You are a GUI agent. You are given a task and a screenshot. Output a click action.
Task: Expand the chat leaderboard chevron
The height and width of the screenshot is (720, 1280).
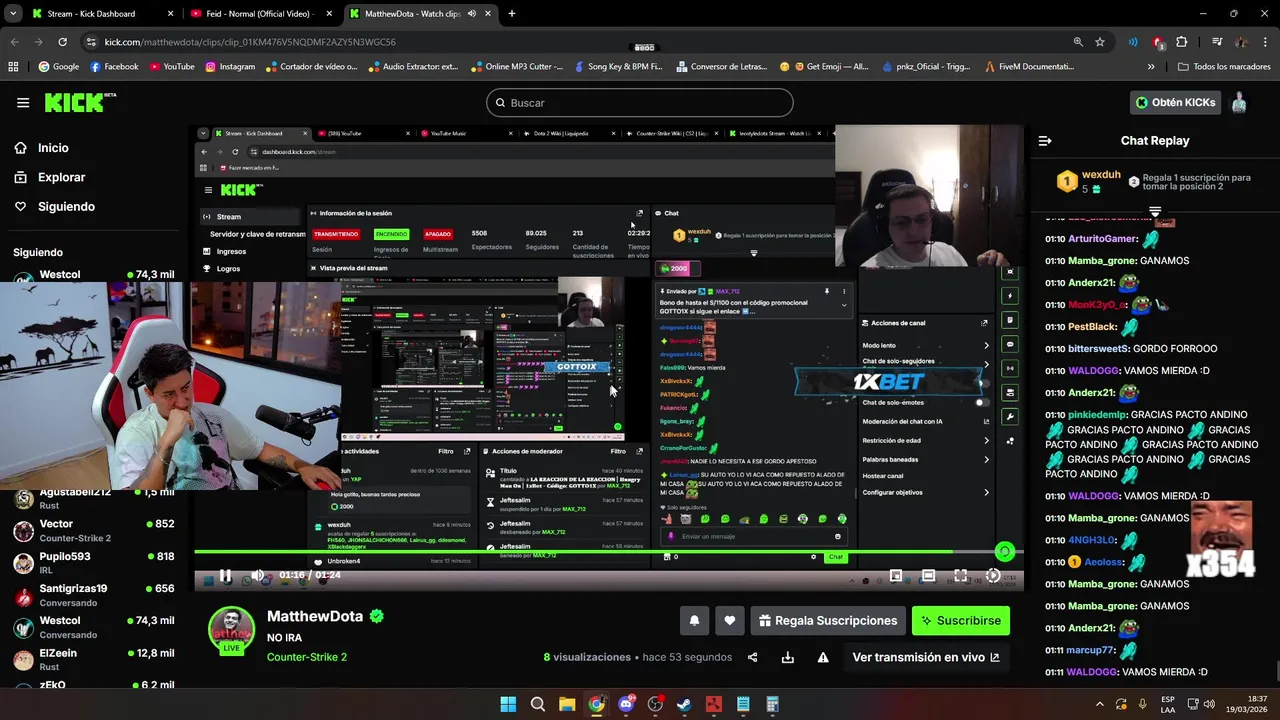1155,211
